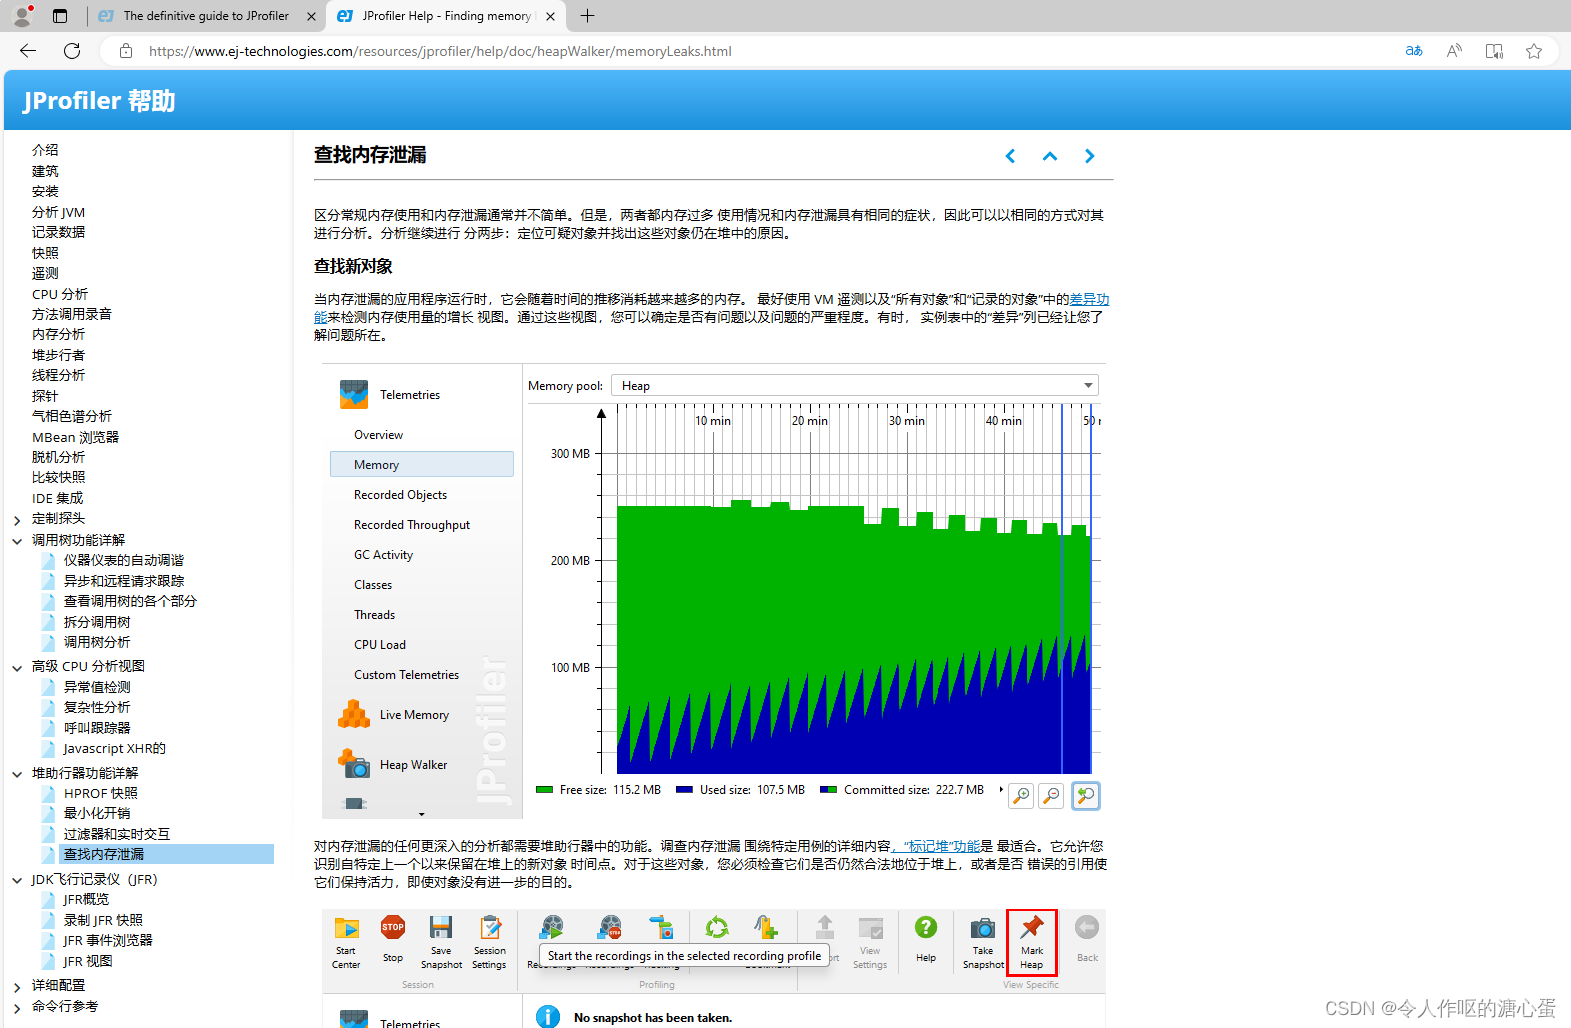
Task: Collapse the 调用树功能详解 section
Action: click(x=17, y=541)
